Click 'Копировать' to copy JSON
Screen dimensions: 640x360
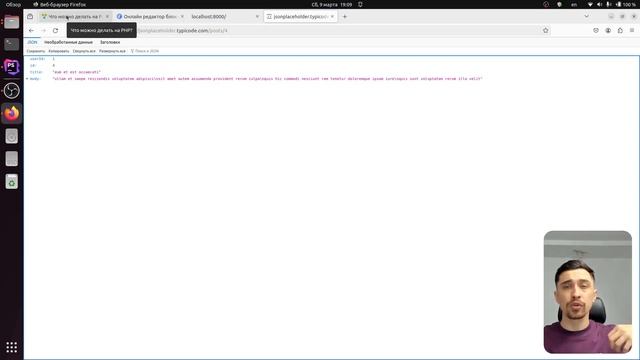click(x=59, y=51)
